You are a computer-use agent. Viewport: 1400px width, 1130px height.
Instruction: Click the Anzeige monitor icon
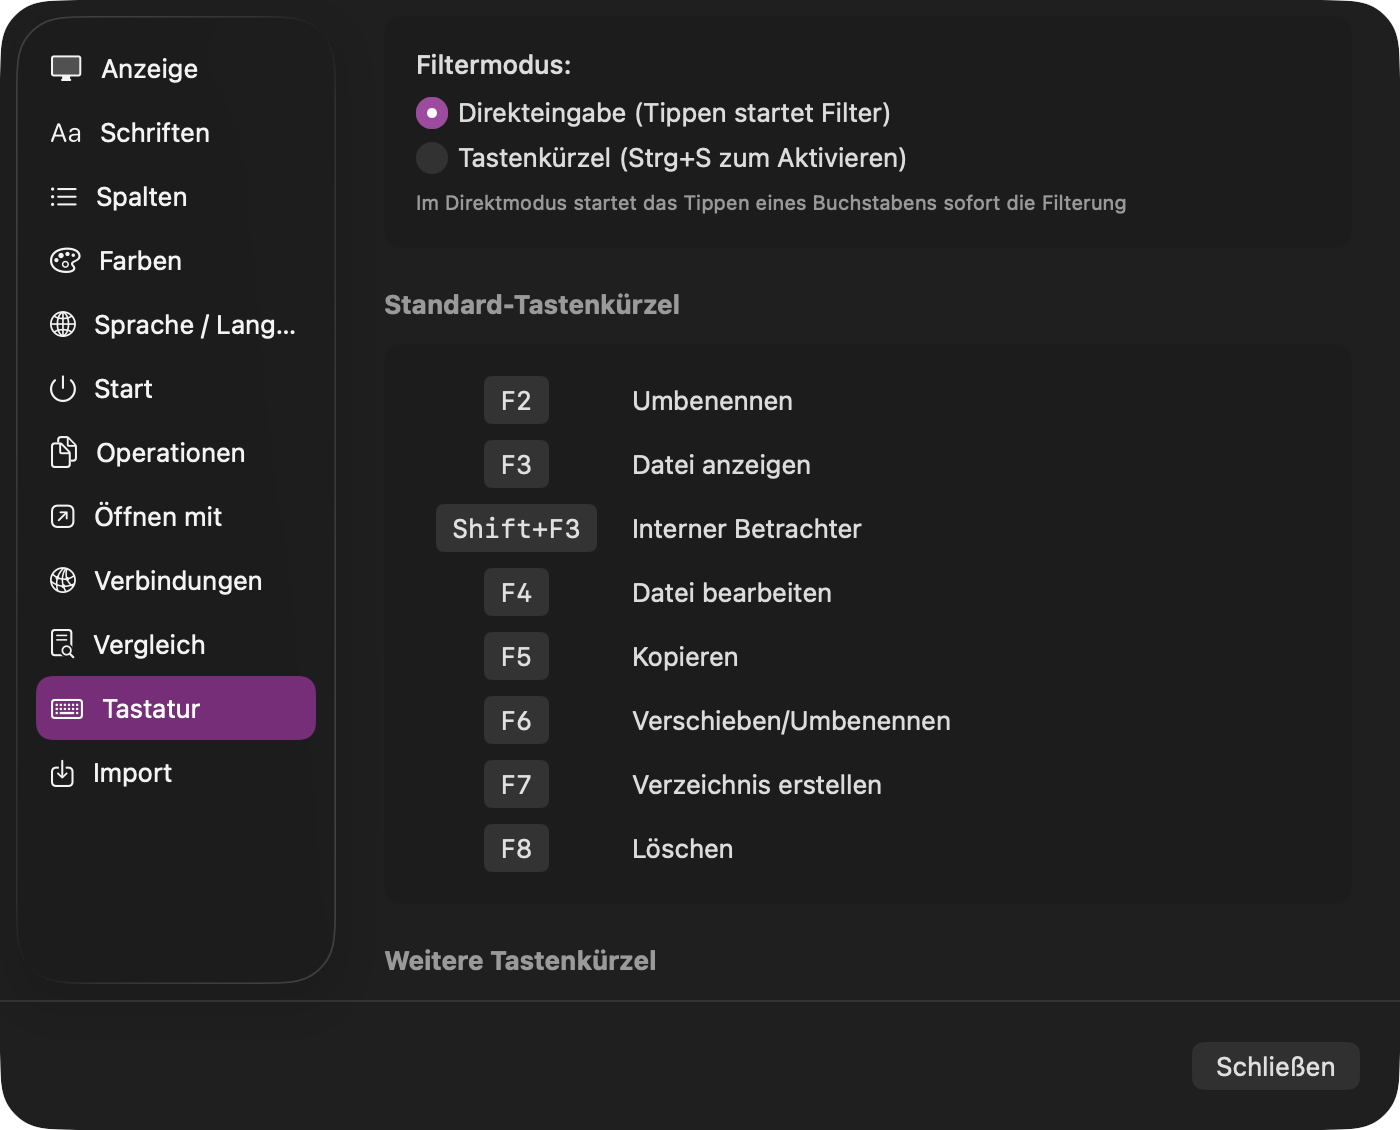(66, 67)
